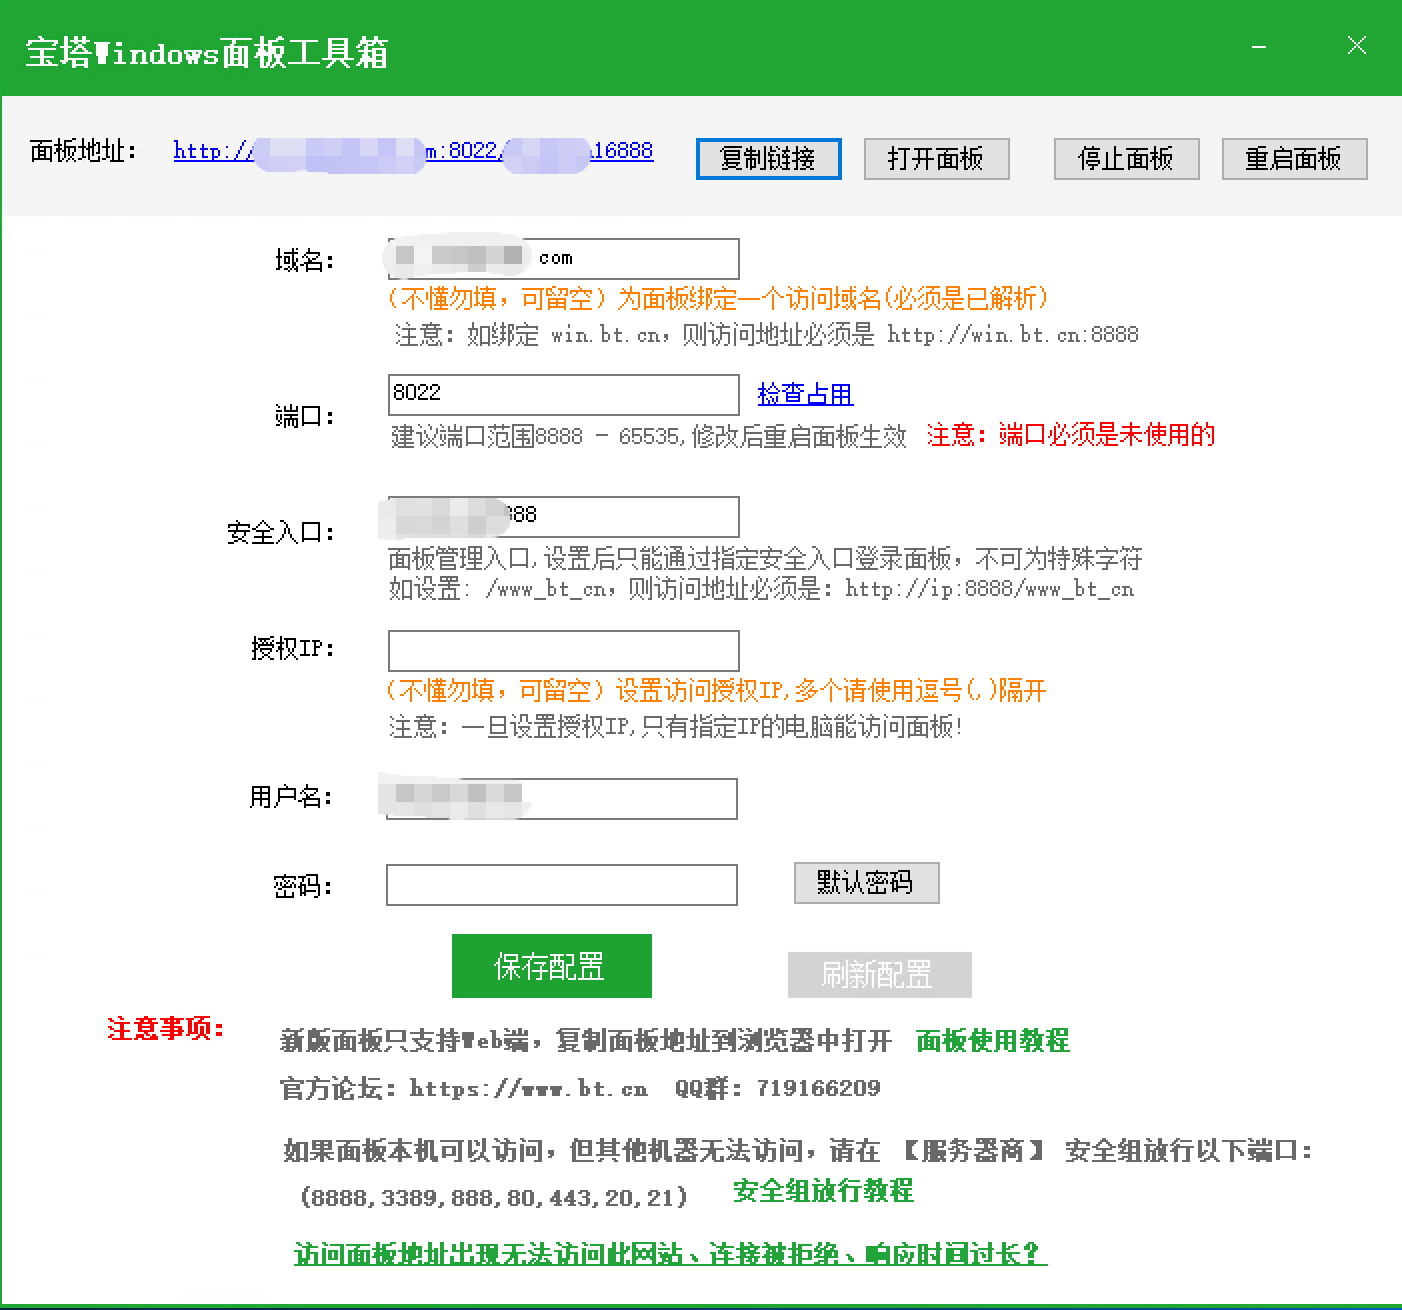Image resolution: width=1402 pixels, height=1310 pixels.
Task: Click the 复制链接 button to copy panel link
Action: click(x=768, y=159)
